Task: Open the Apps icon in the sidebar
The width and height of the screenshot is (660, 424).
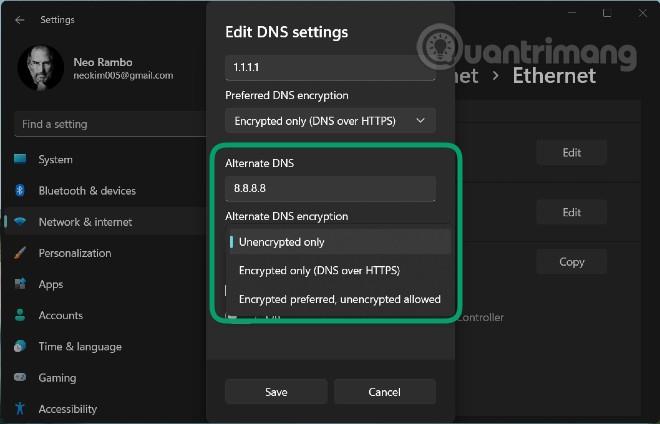Action: pos(20,284)
